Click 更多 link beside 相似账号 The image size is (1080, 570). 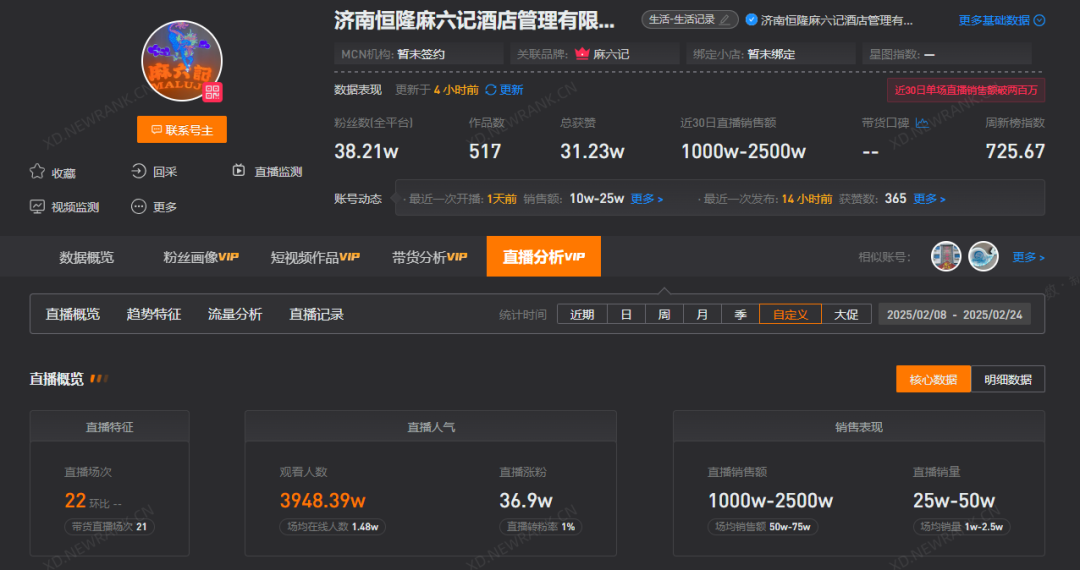coord(1028,257)
